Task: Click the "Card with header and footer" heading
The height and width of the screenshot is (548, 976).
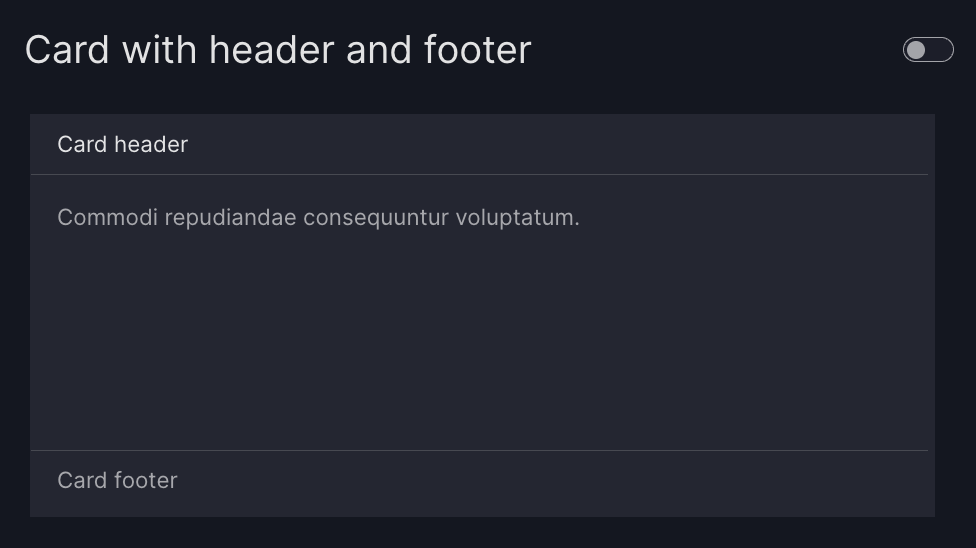Action: (x=277, y=50)
